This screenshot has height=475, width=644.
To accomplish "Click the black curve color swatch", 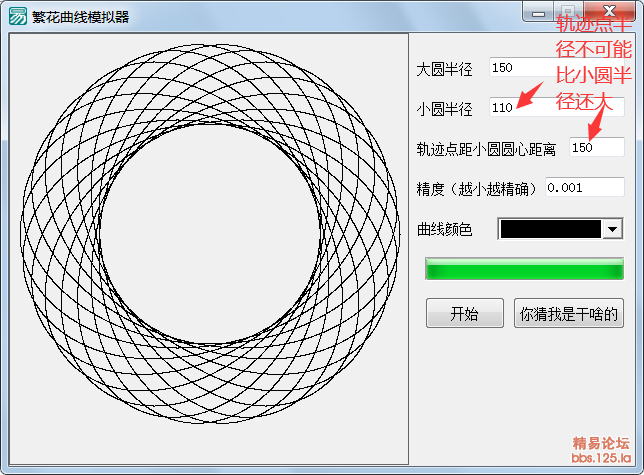I will [x=550, y=229].
